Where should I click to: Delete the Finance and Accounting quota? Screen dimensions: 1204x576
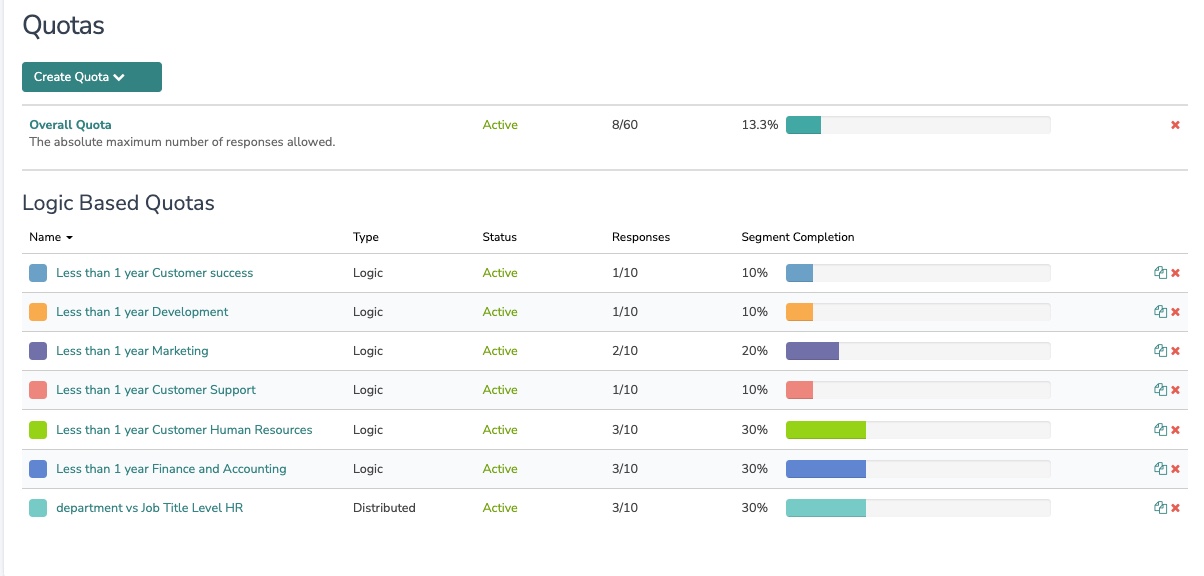(1176, 469)
